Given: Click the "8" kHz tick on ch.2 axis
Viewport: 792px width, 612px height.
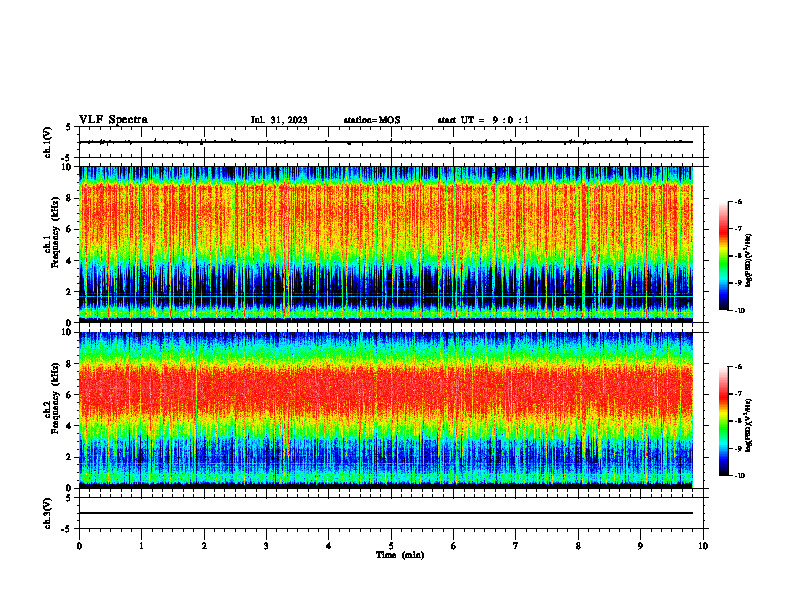Looking at the screenshot, I should click(70, 364).
